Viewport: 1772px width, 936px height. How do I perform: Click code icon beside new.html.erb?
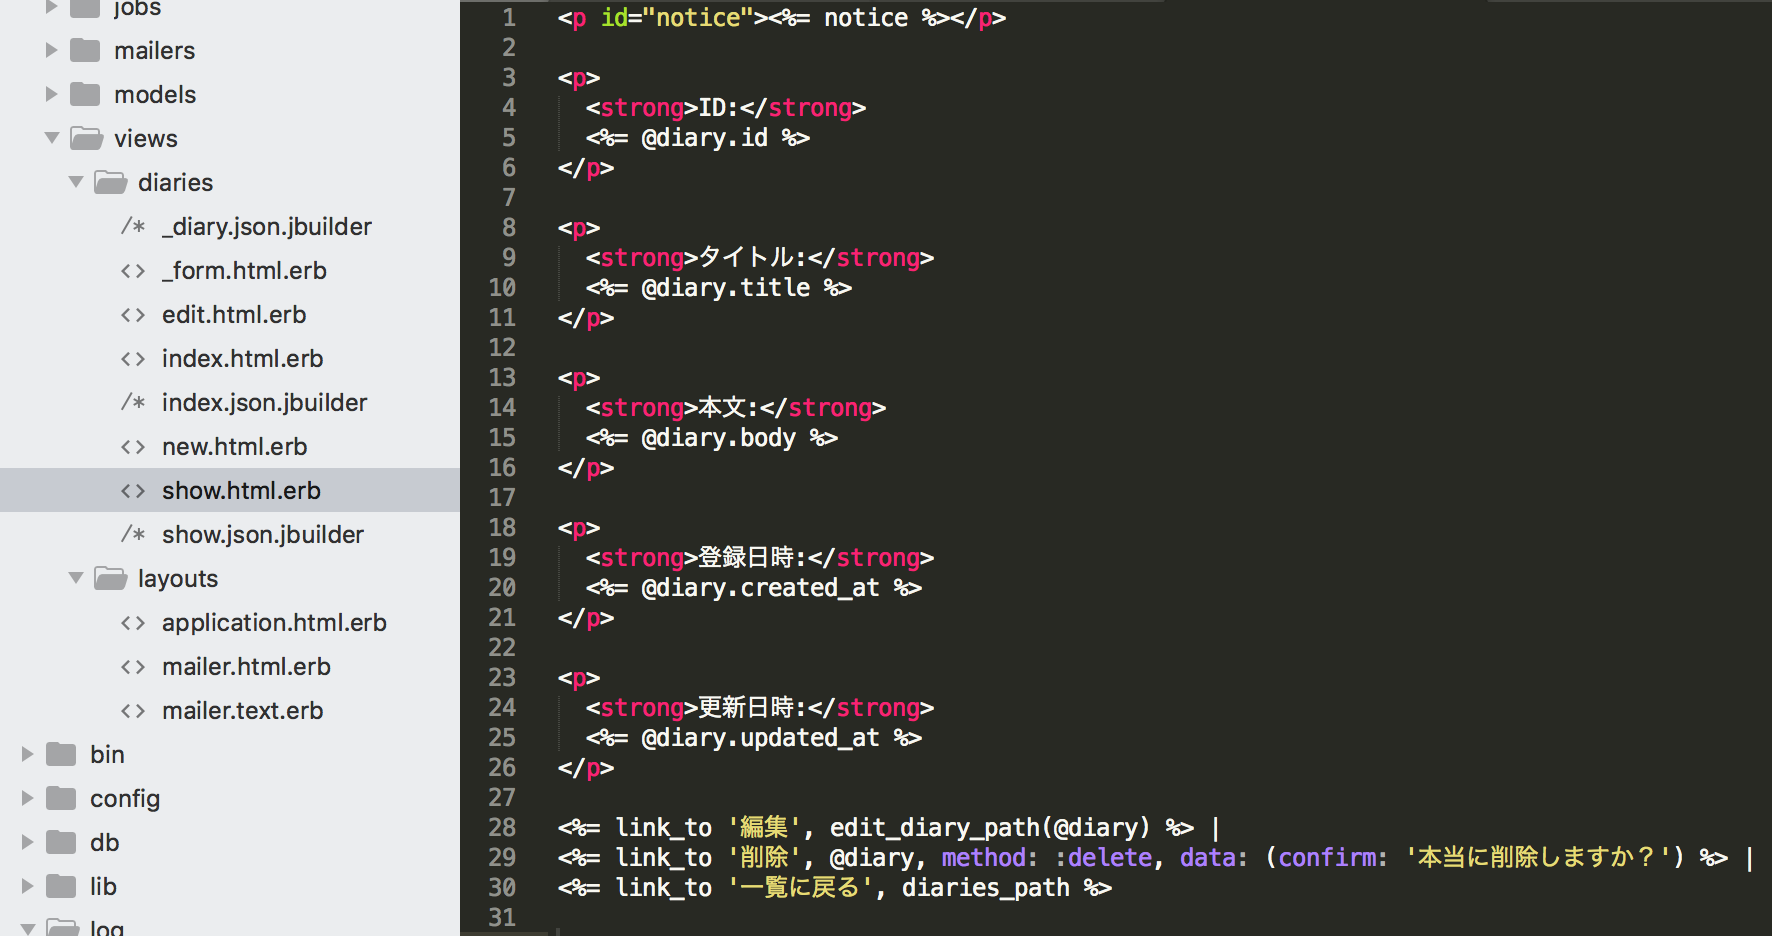[x=133, y=446]
